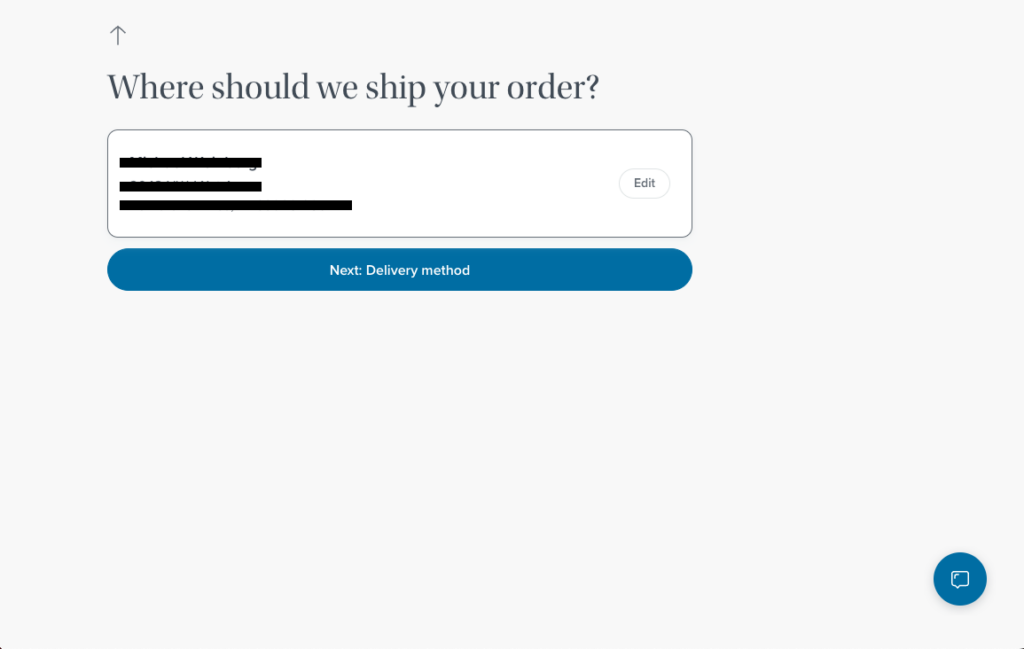This screenshot has height=649, width=1024.
Task: Click the longest redacted address line
Action: coord(235,205)
